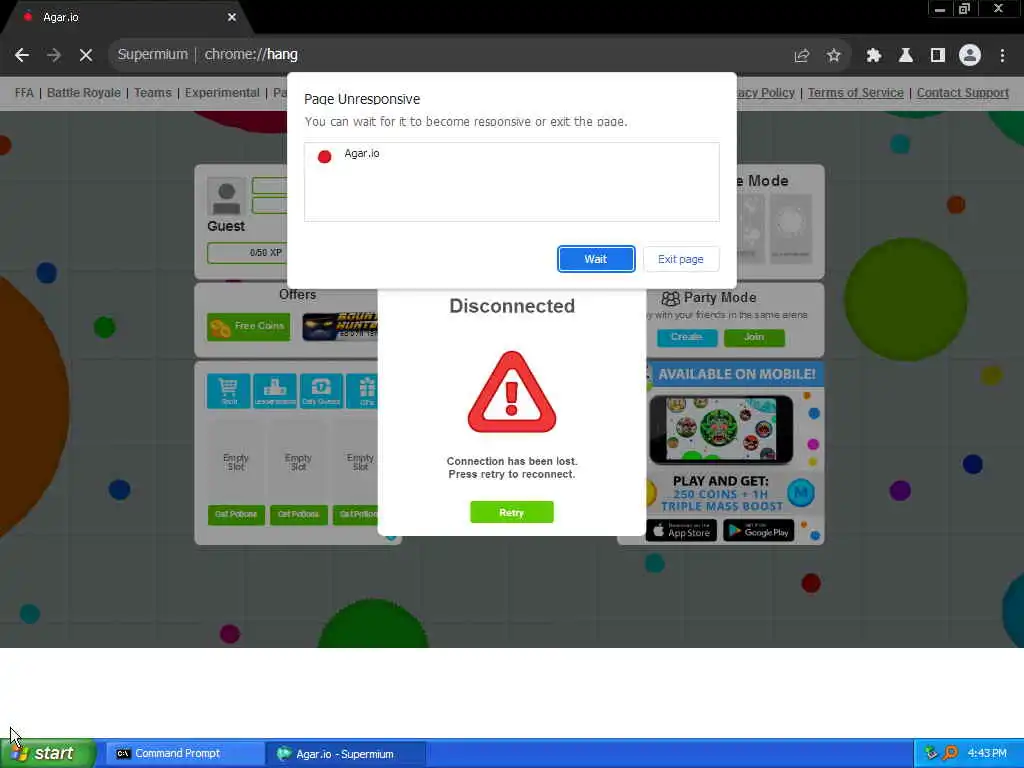Switch to Command Prompt in taskbar
The height and width of the screenshot is (768, 1024).
point(185,754)
